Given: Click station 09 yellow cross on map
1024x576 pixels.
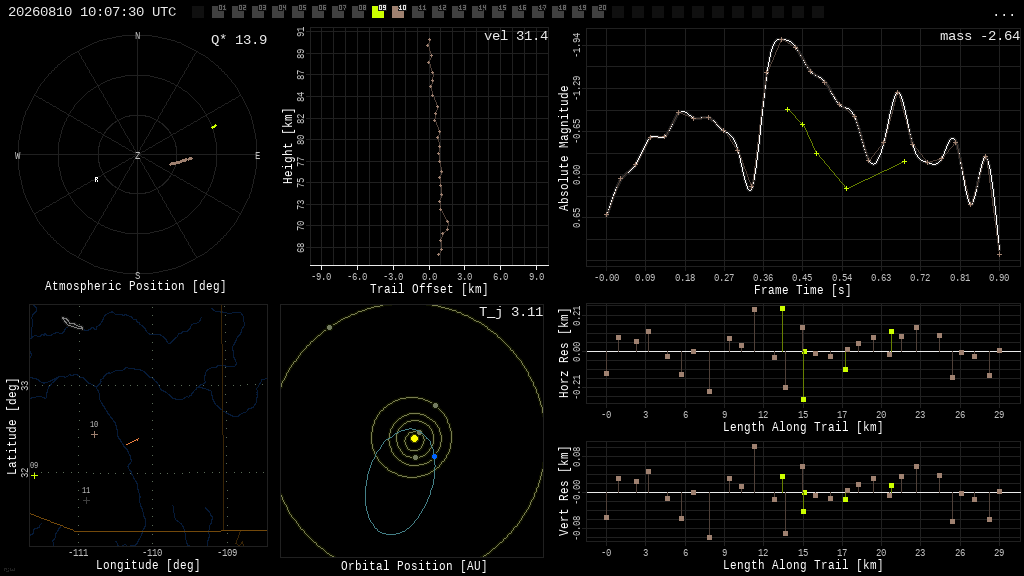Looking at the screenshot, I should click(x=35, y=475).
